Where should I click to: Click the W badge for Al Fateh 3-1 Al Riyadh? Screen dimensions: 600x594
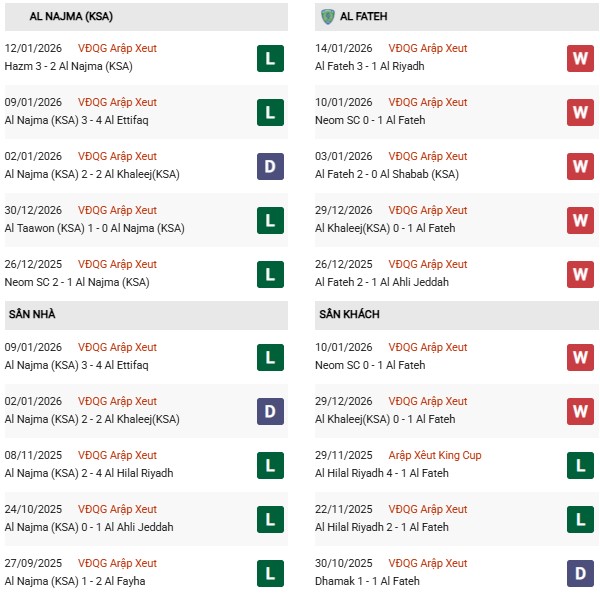click(x=580, y=58)
